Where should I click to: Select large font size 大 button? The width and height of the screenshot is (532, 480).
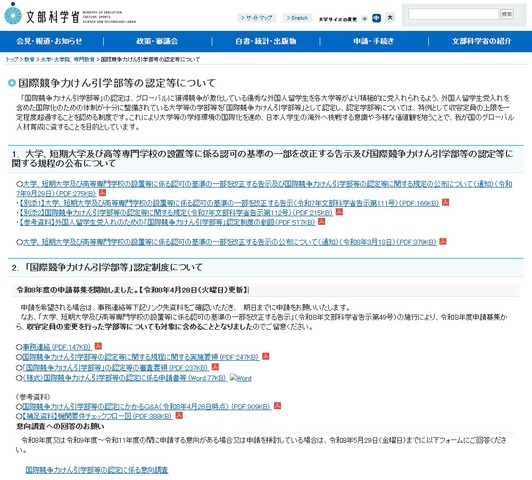click(390, 17)
